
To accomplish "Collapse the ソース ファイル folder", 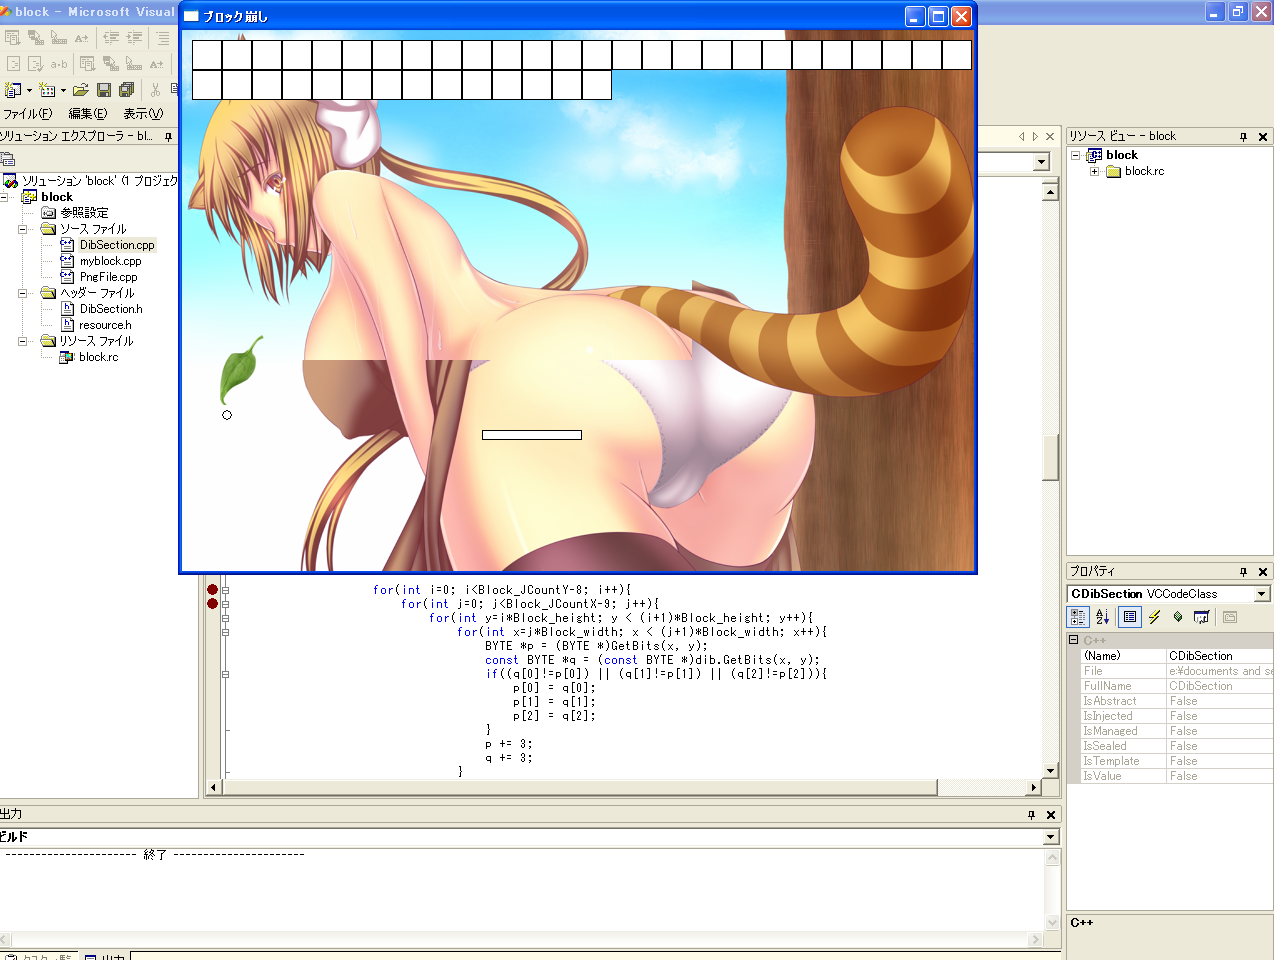I will click(x=22, y=229).
